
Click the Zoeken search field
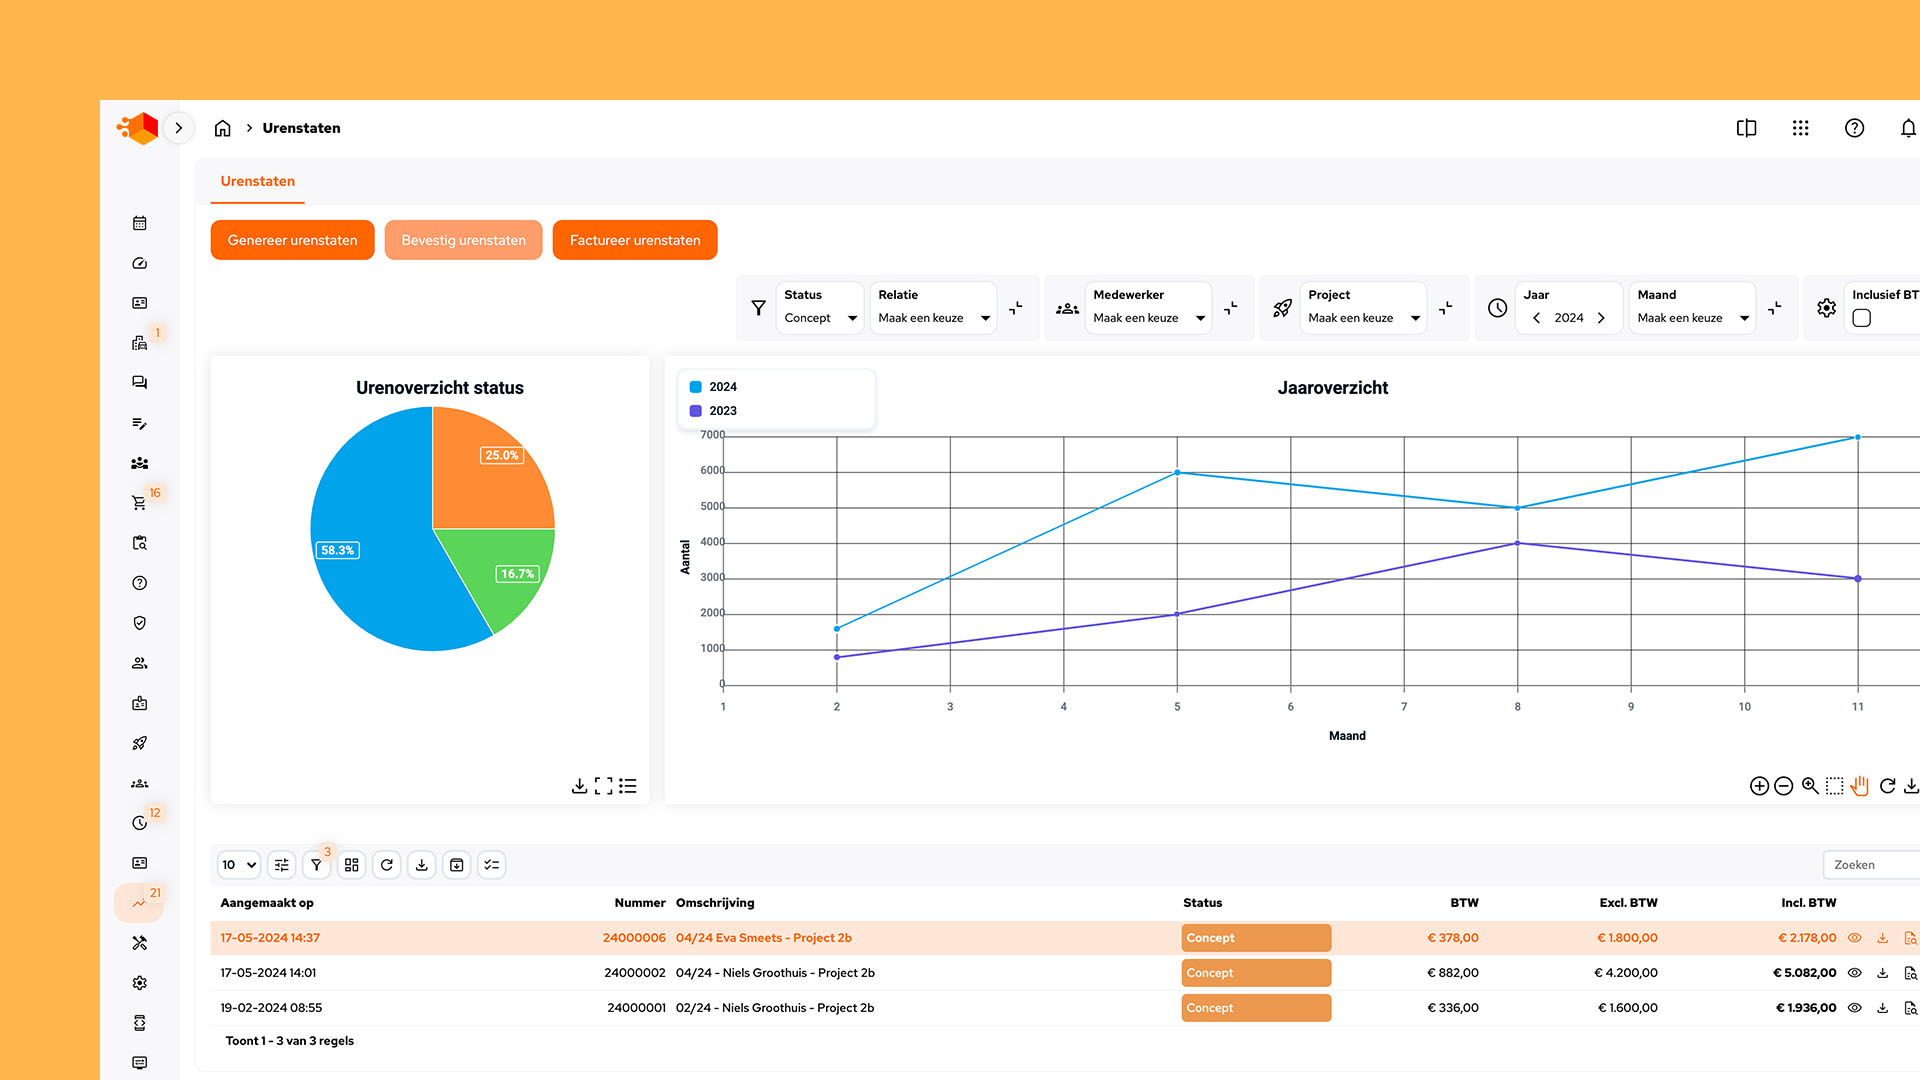(1870, 865)
